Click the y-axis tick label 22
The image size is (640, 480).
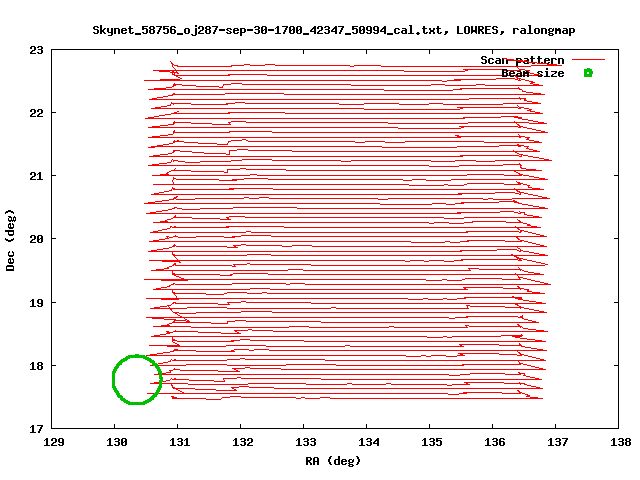(36, 113)
